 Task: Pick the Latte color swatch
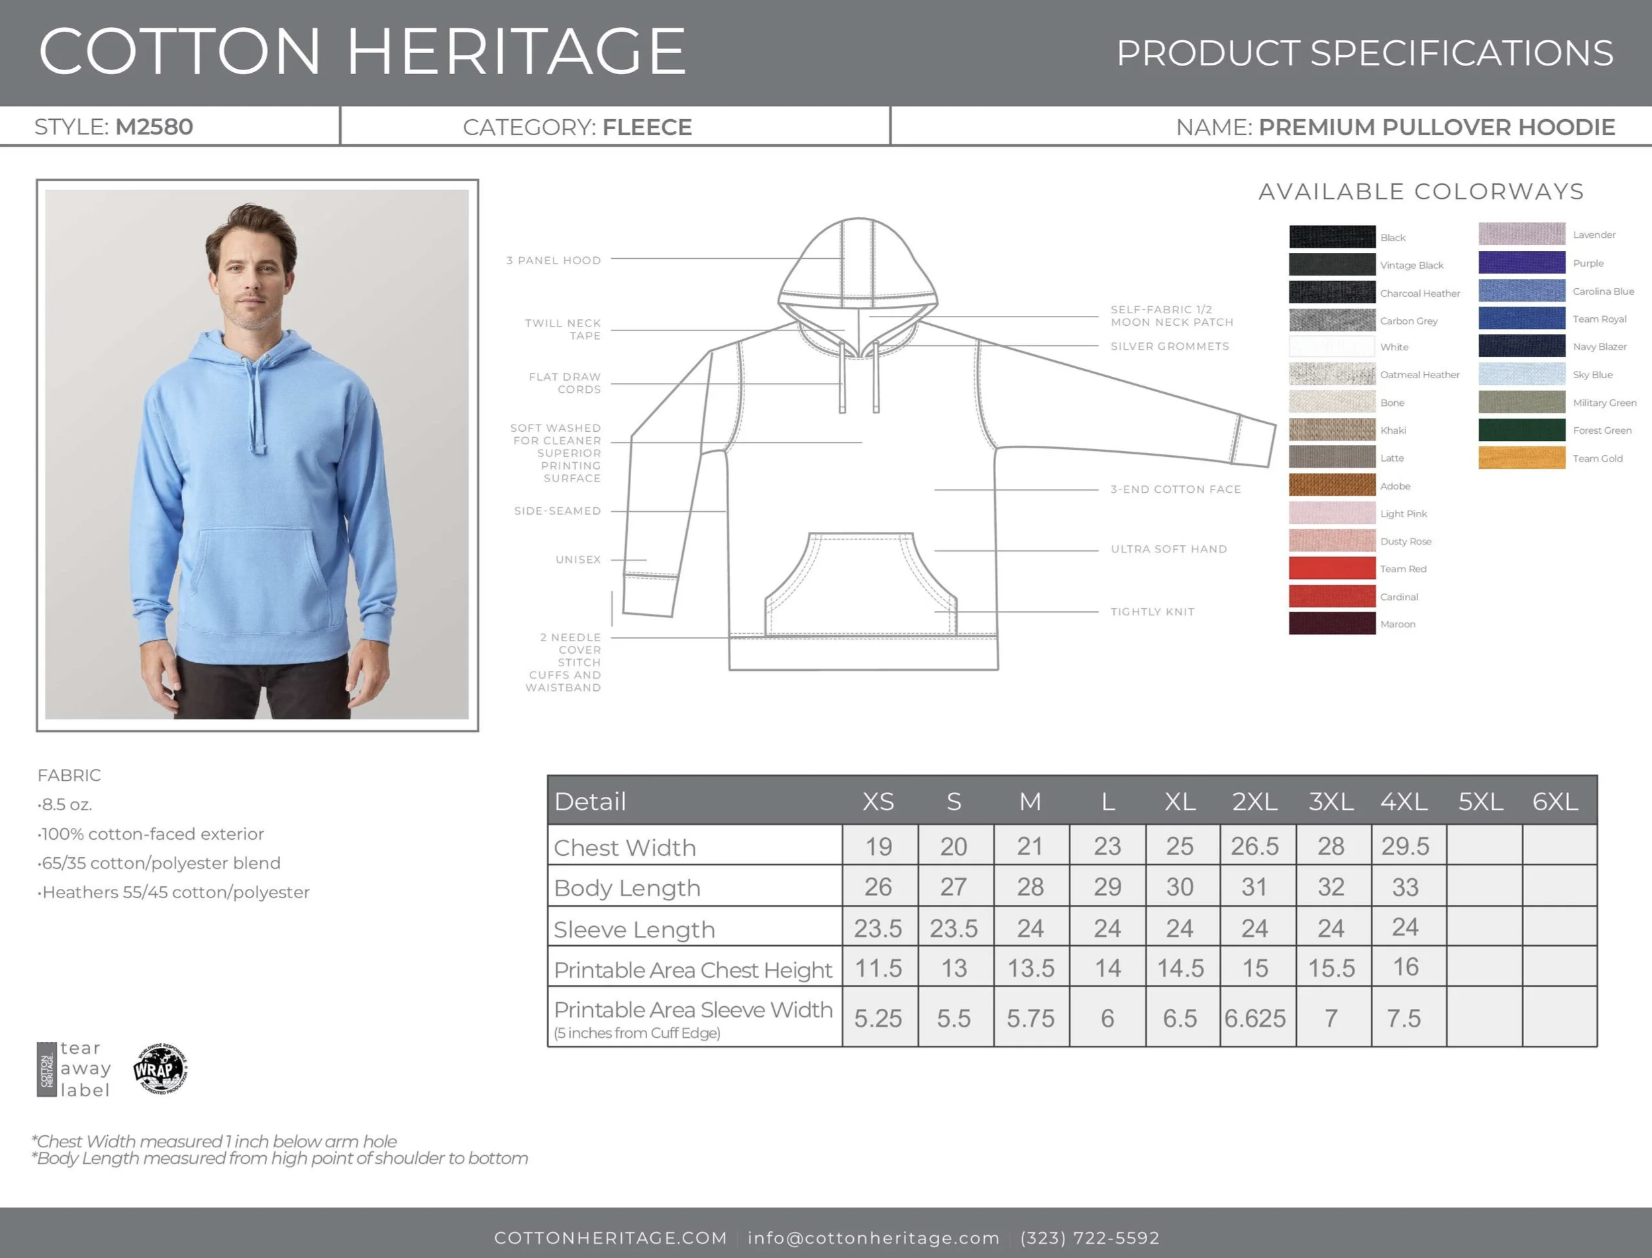[x=1332, y=458]
